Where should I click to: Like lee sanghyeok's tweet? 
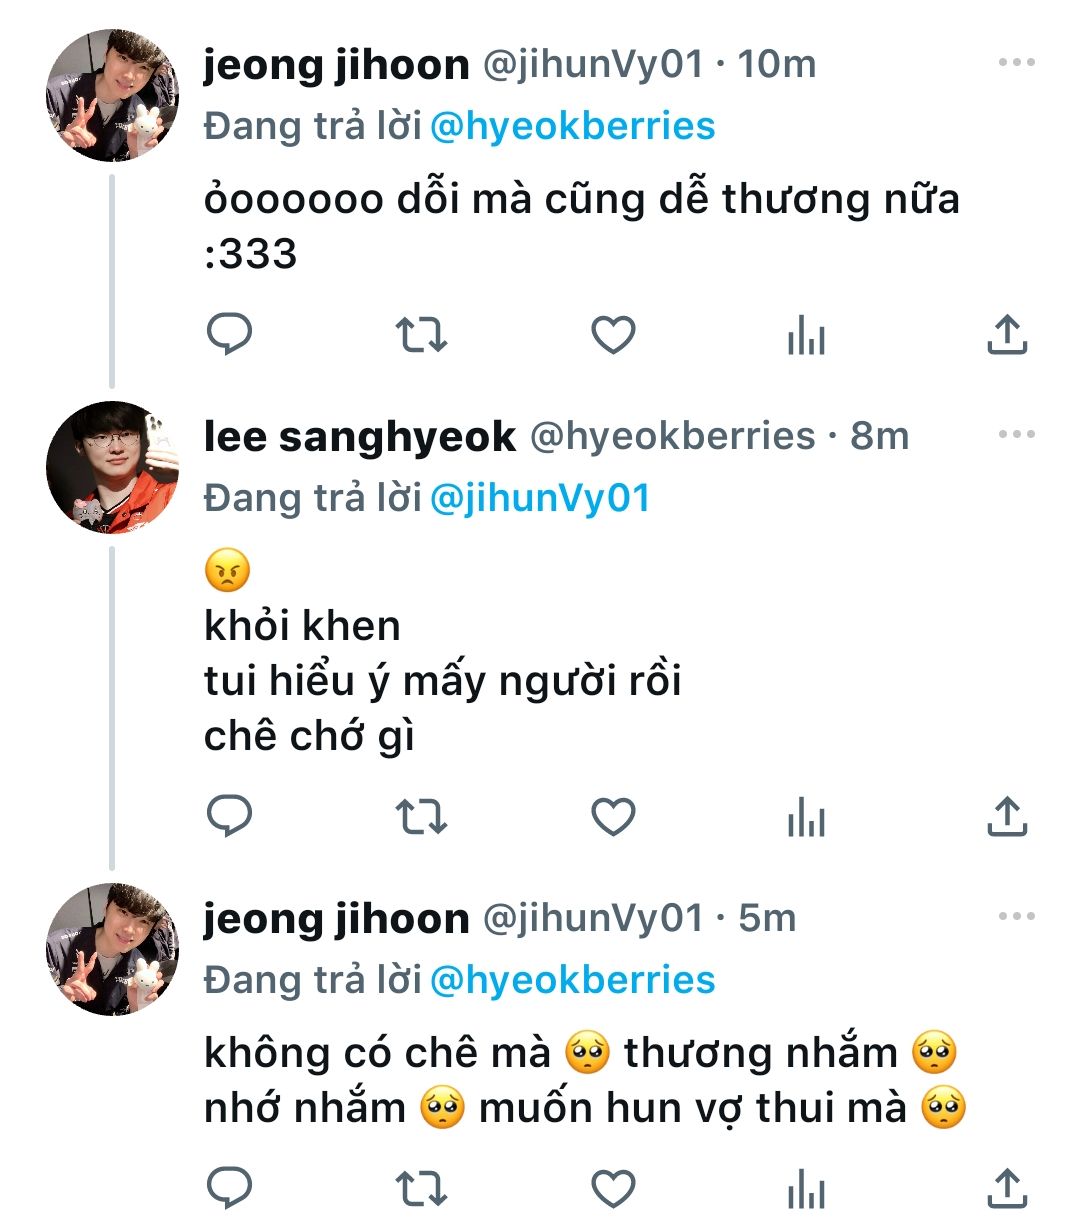(x=613, y=817)
